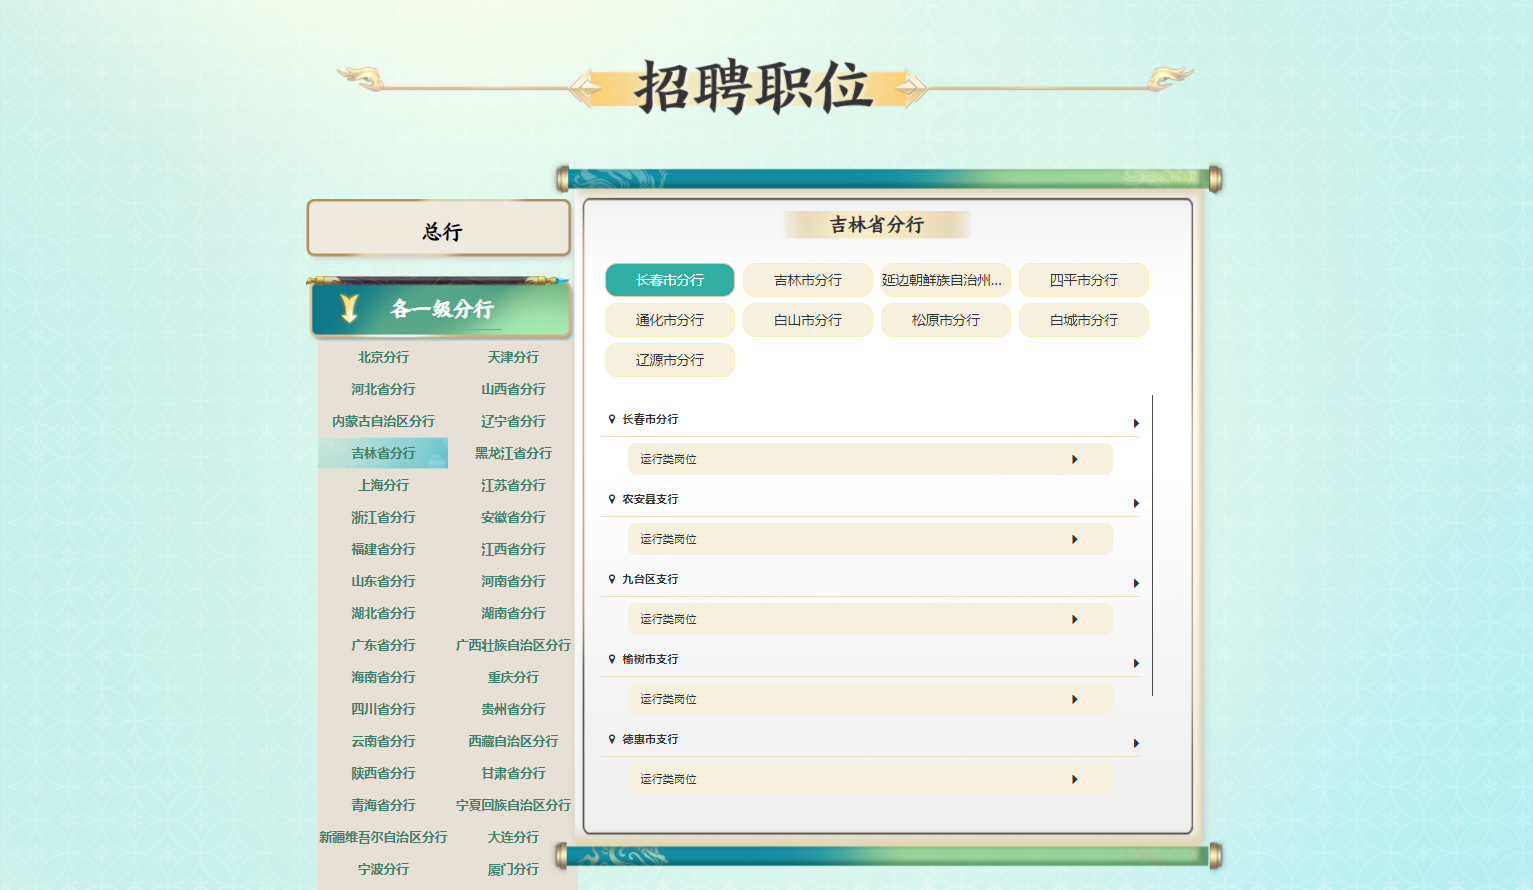
Task: Select the 吉林市分行 branch tab
Action: tap(808, 280)
